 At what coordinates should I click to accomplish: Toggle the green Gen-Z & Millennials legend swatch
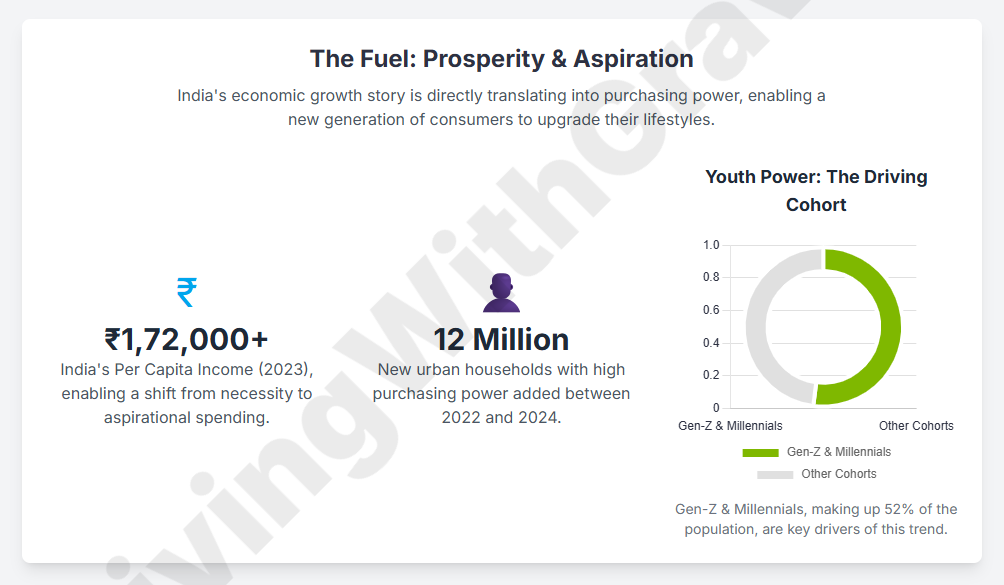(760, 453)
